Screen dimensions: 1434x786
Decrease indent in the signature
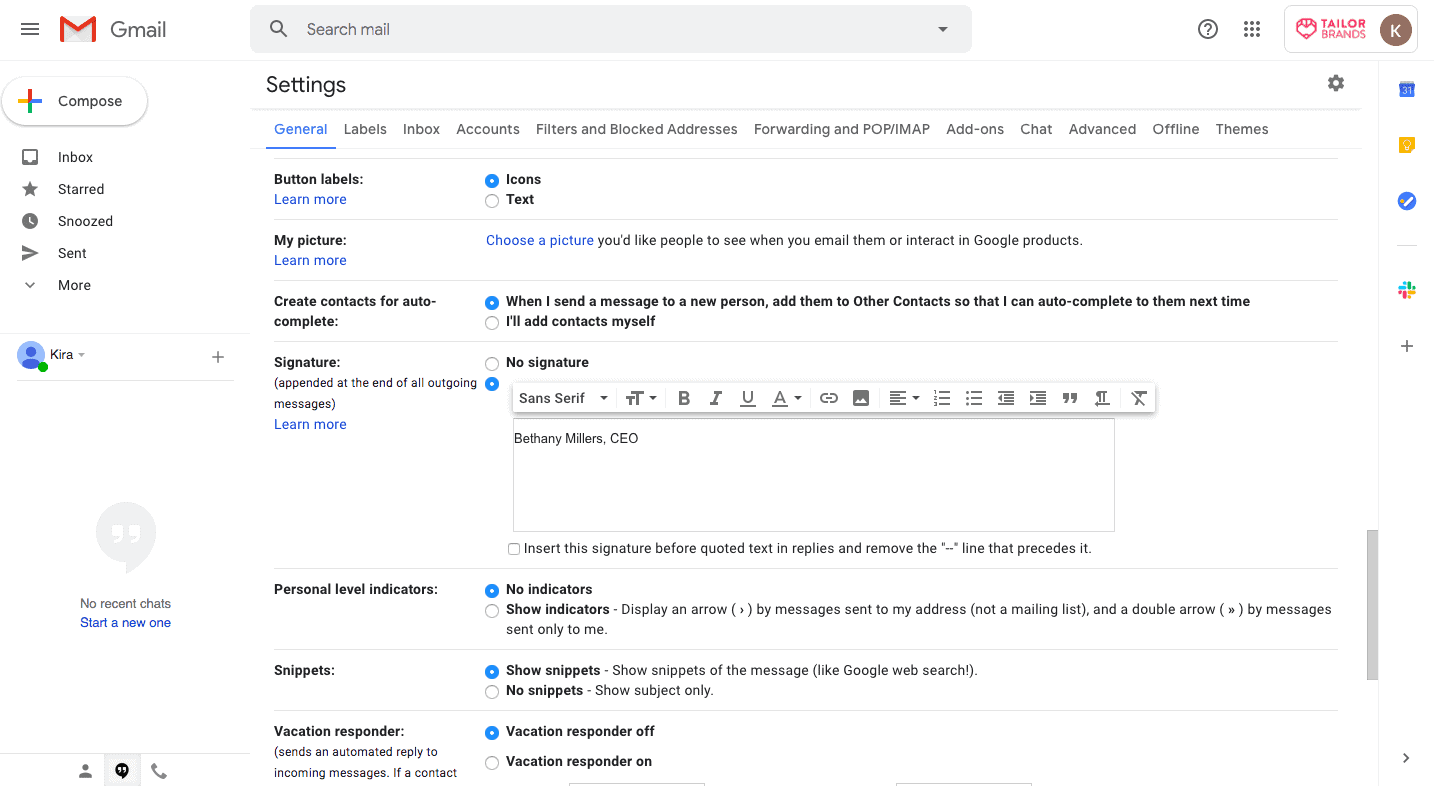coord(1006,398)
